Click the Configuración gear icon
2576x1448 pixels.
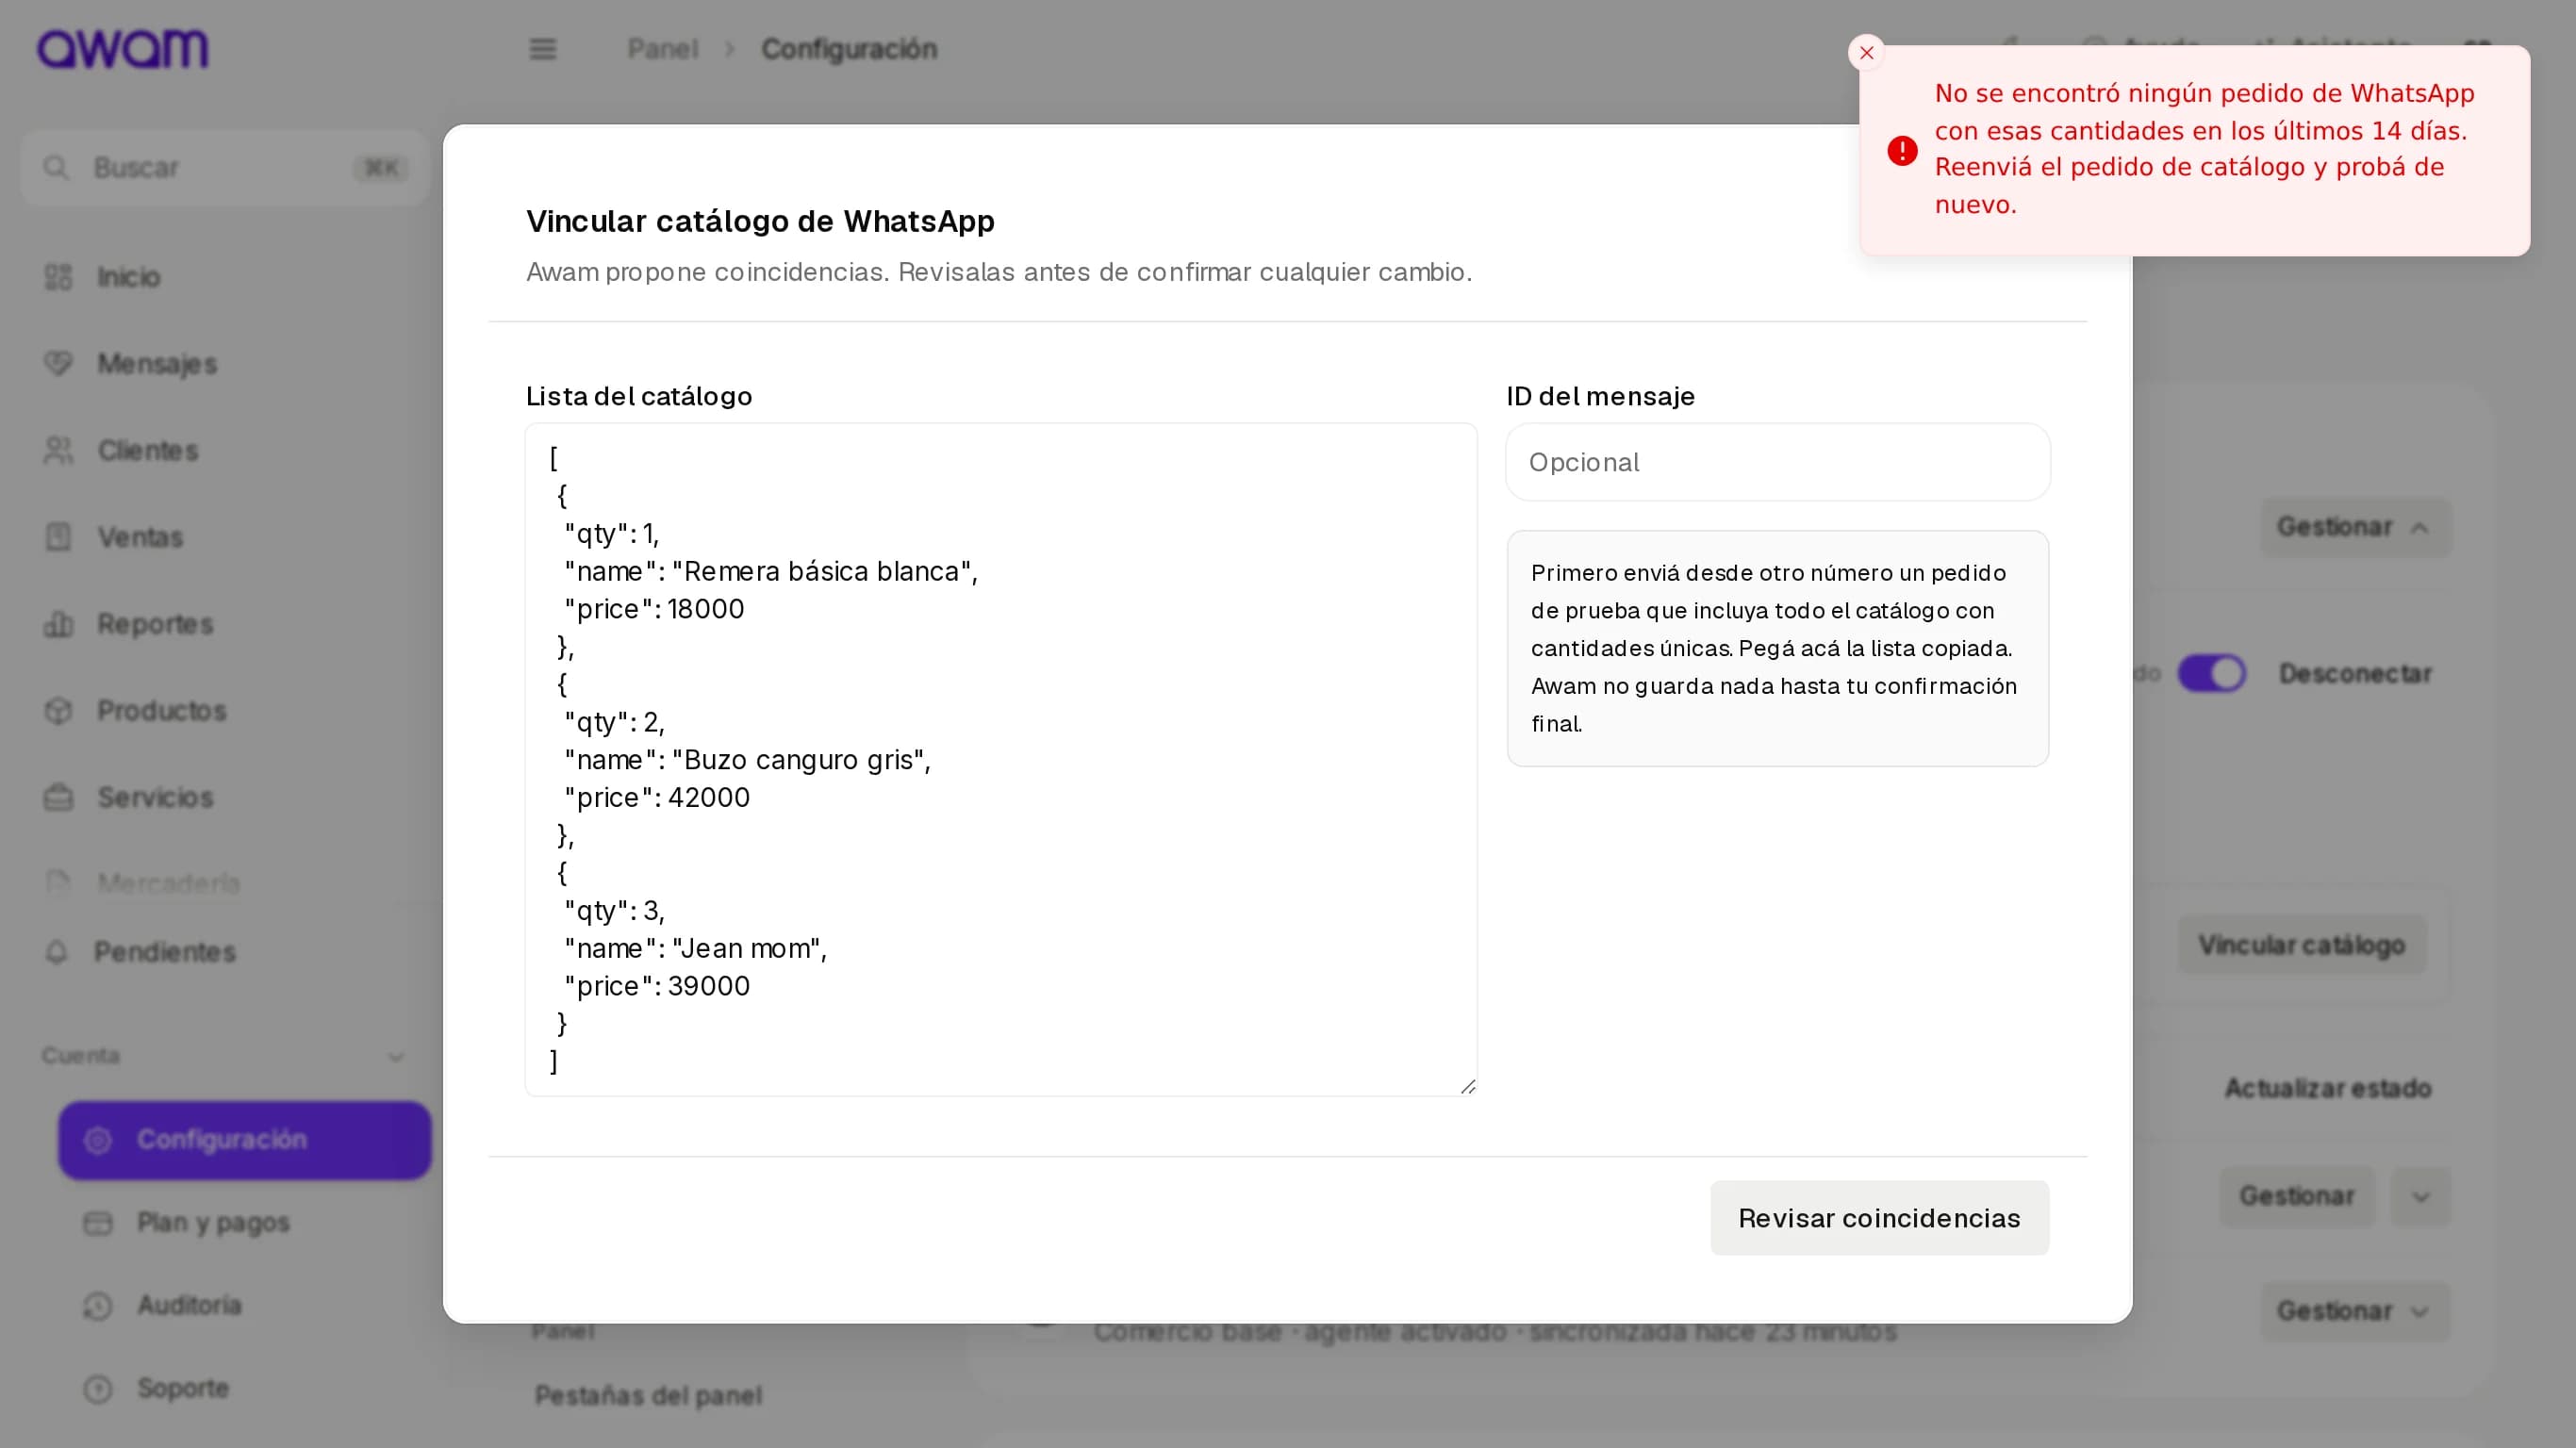tap(98, 1140)
